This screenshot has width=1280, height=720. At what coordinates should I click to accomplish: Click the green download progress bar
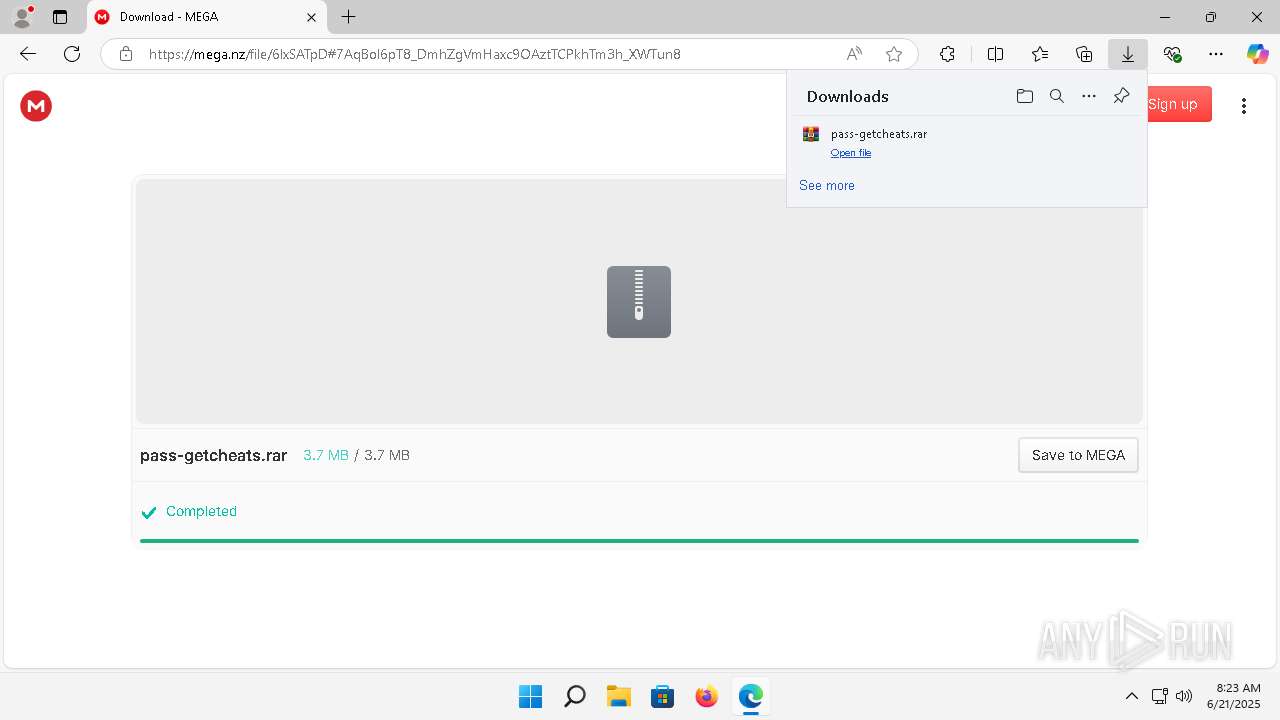click(x=639, y=541)
